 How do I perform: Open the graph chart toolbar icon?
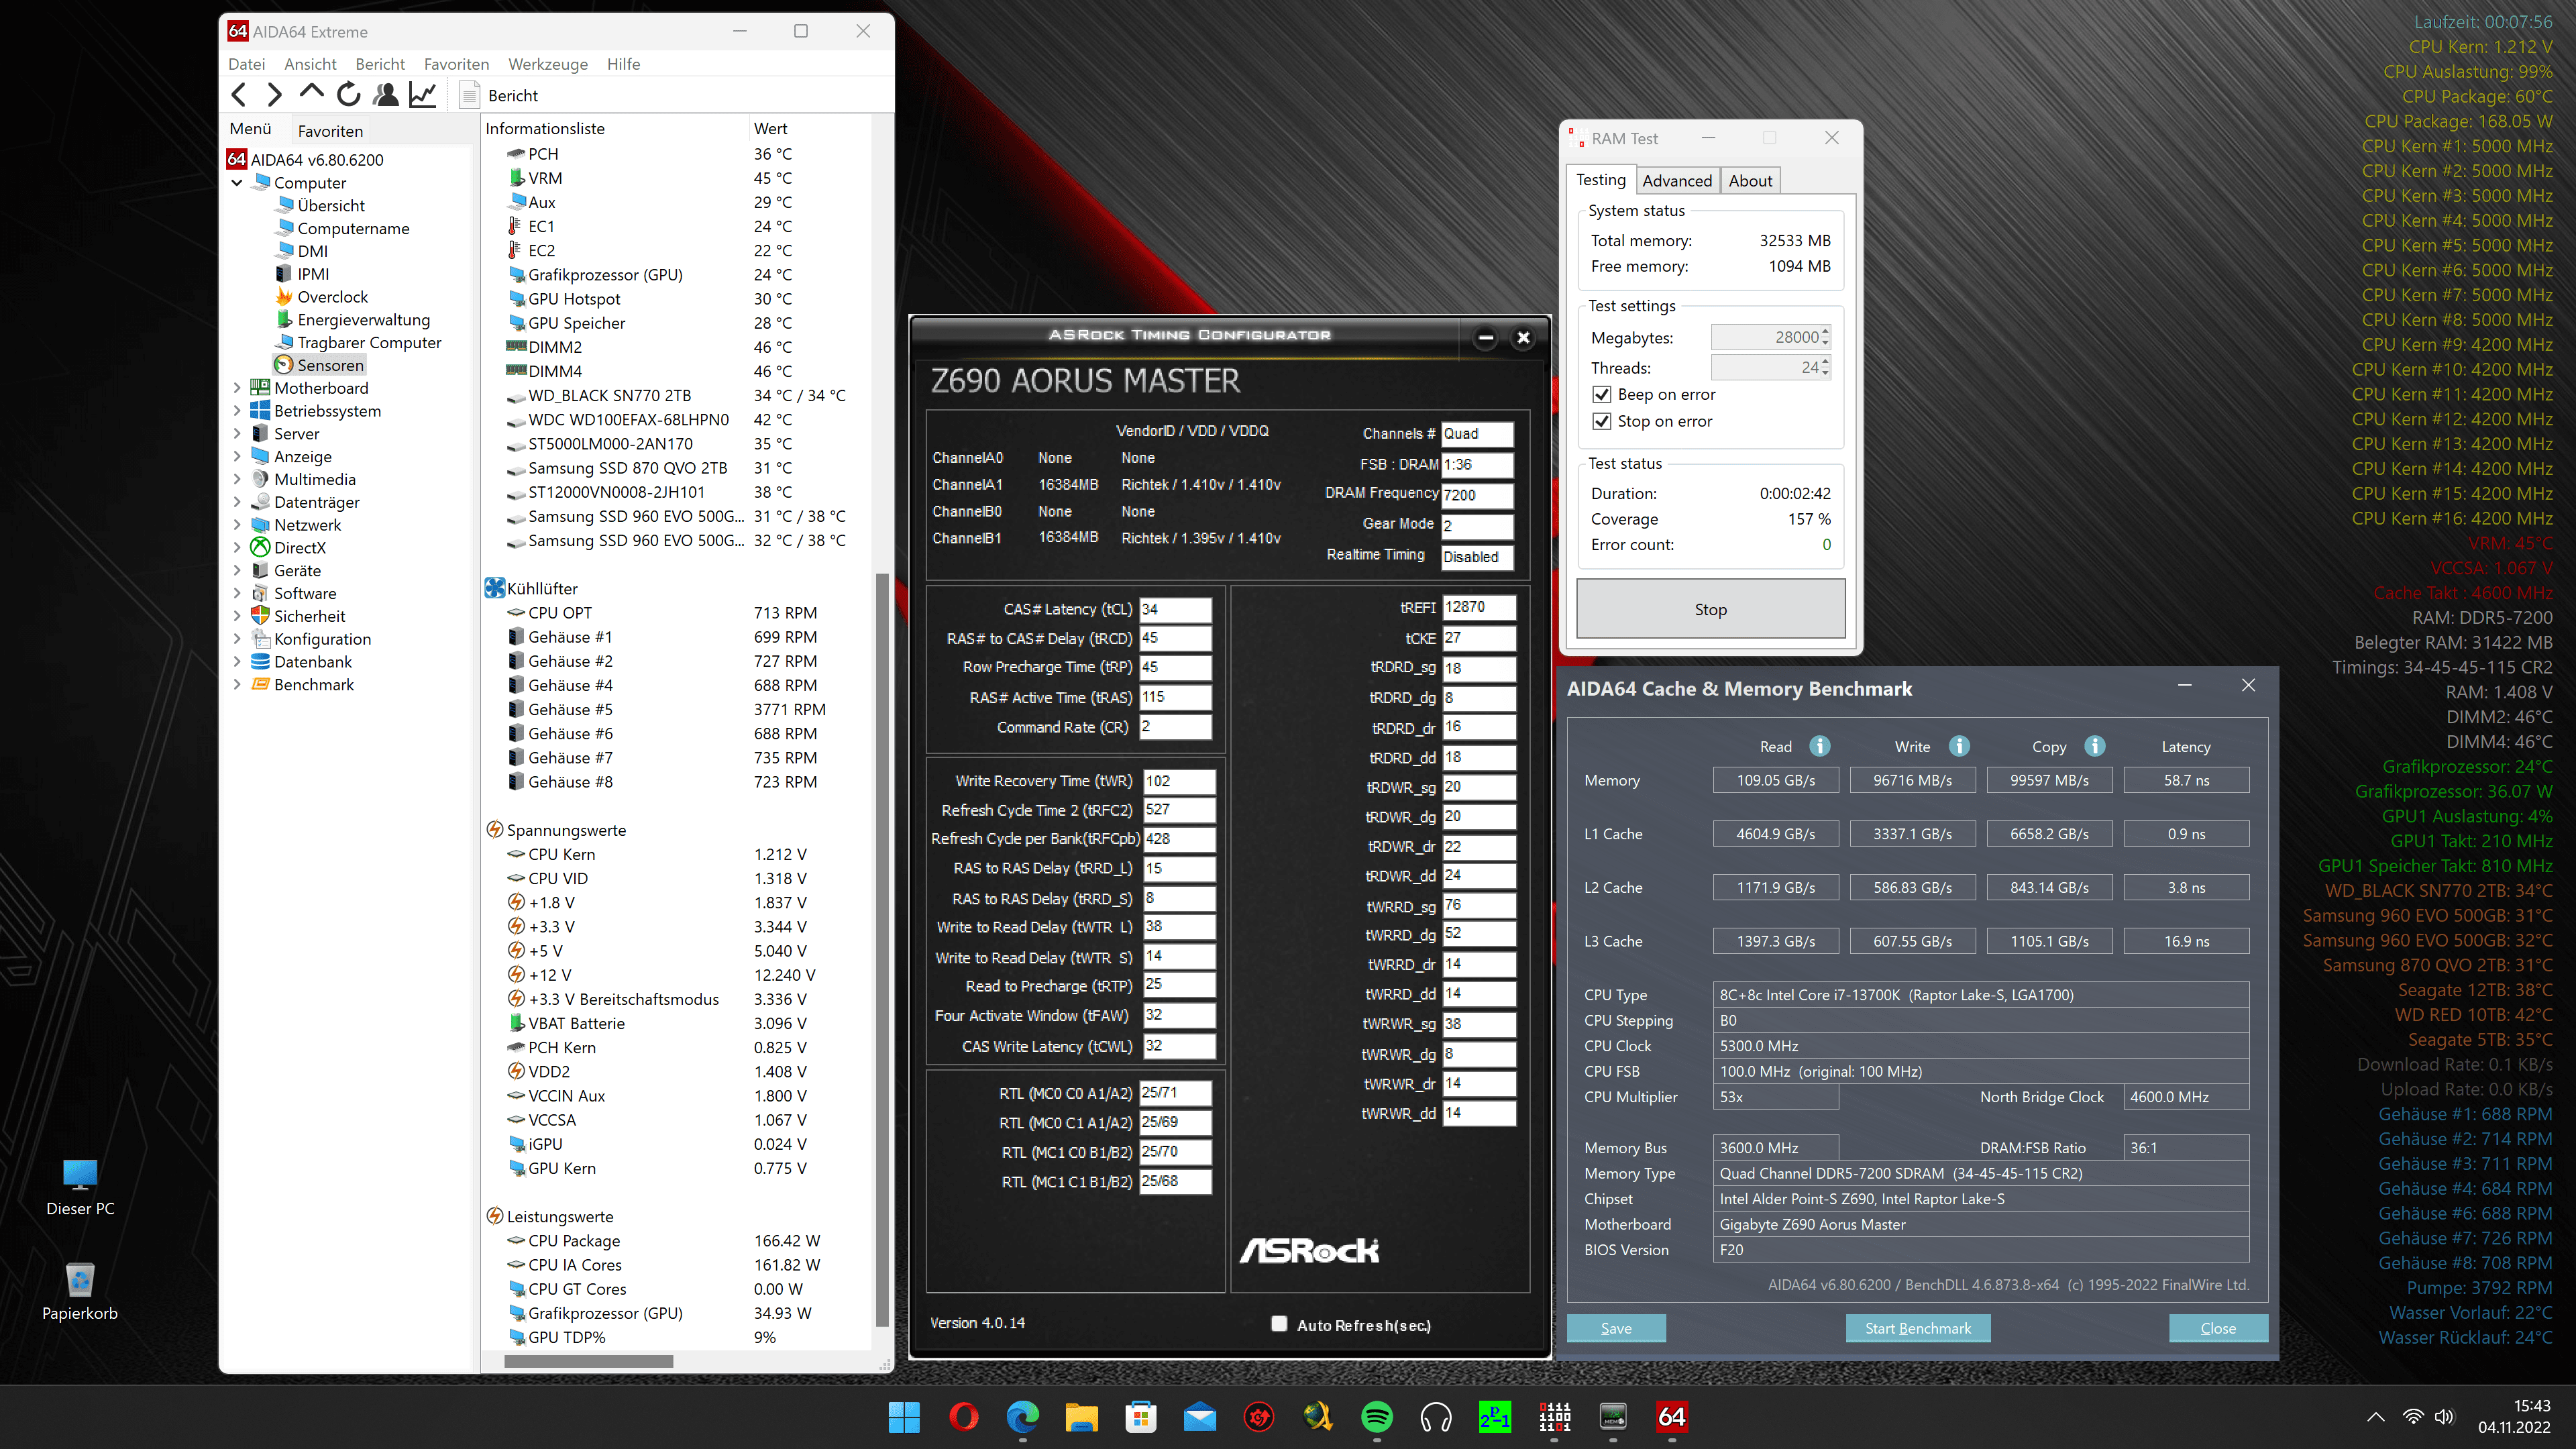[x=423, y=95]
